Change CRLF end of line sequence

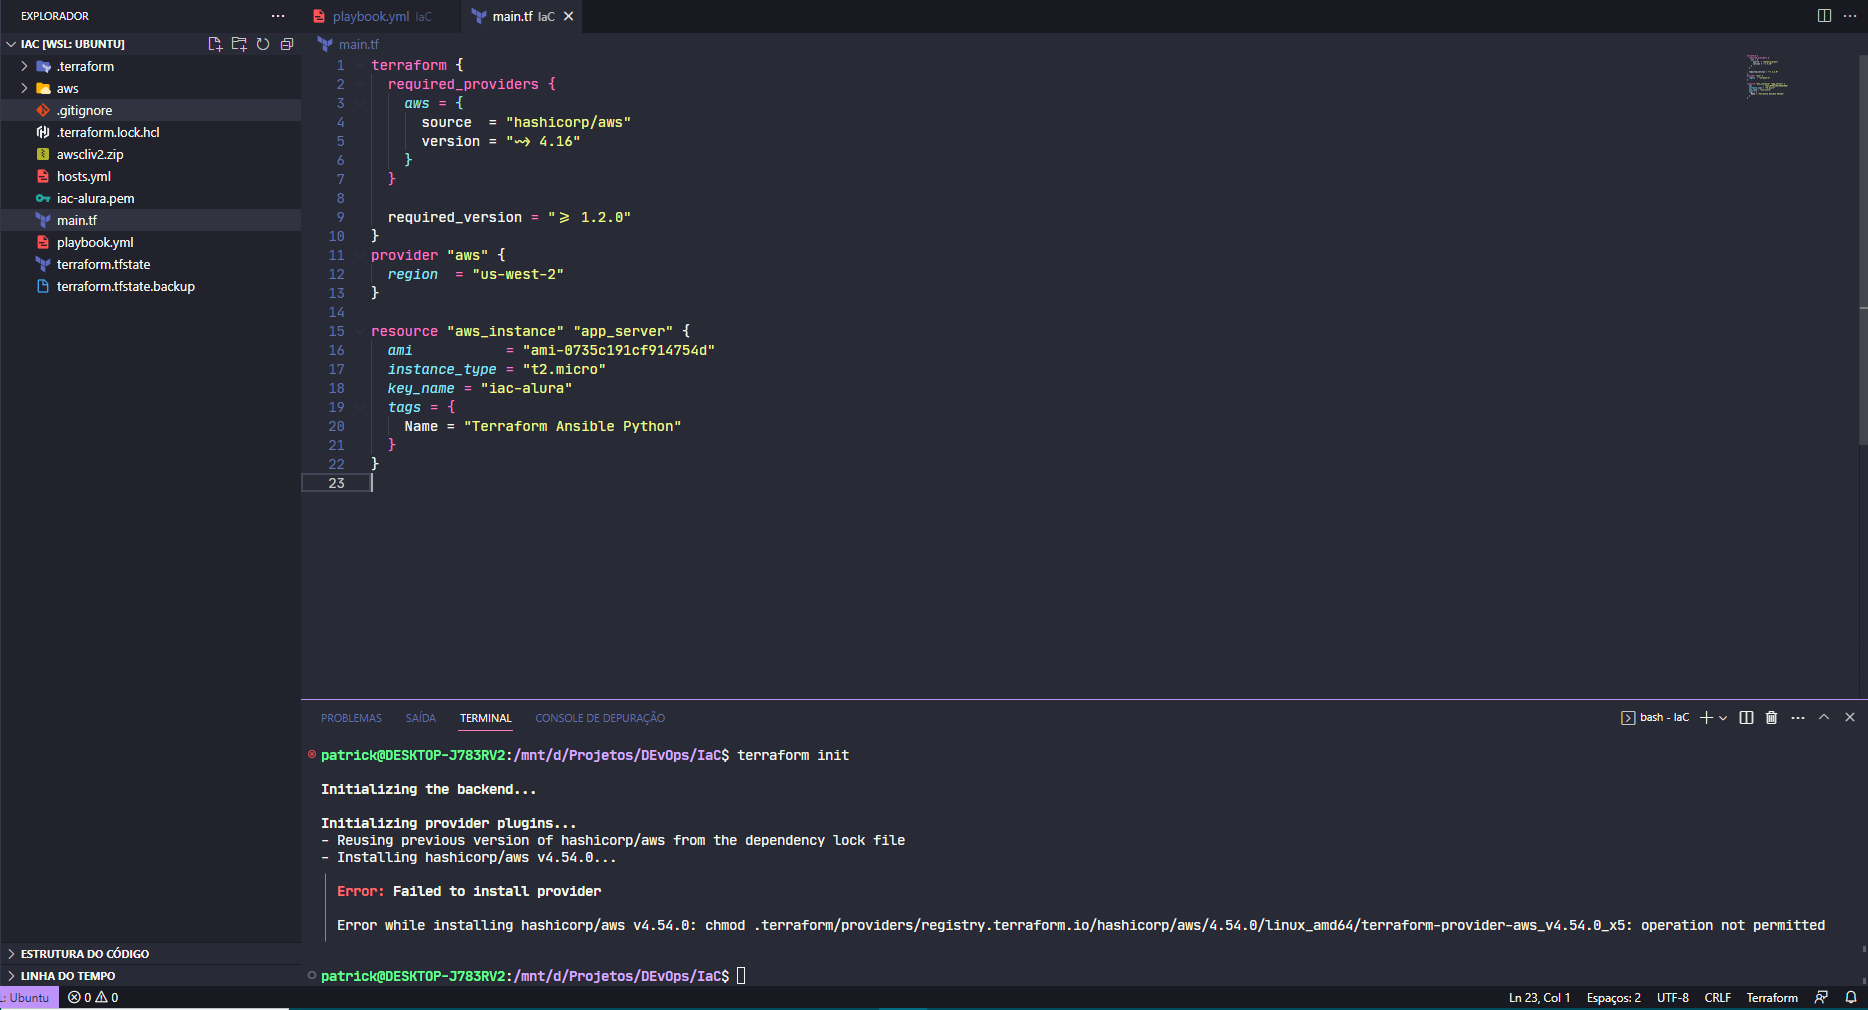pyautogui.click(x=1717, y=998)
